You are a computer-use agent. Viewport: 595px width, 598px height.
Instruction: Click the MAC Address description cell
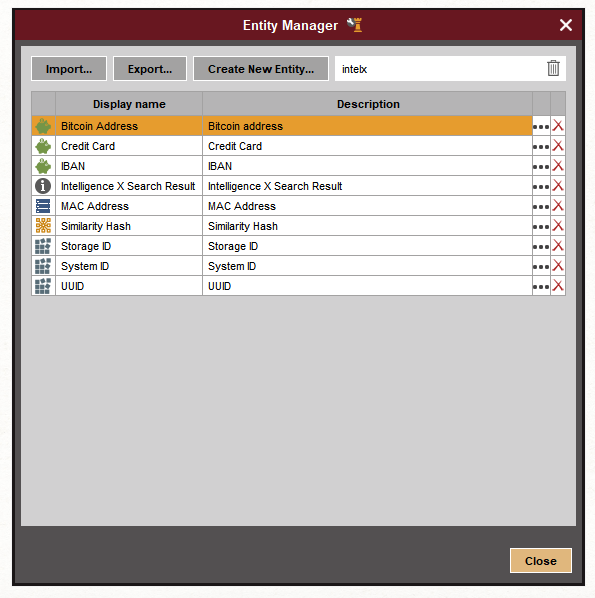coord(367,206)
